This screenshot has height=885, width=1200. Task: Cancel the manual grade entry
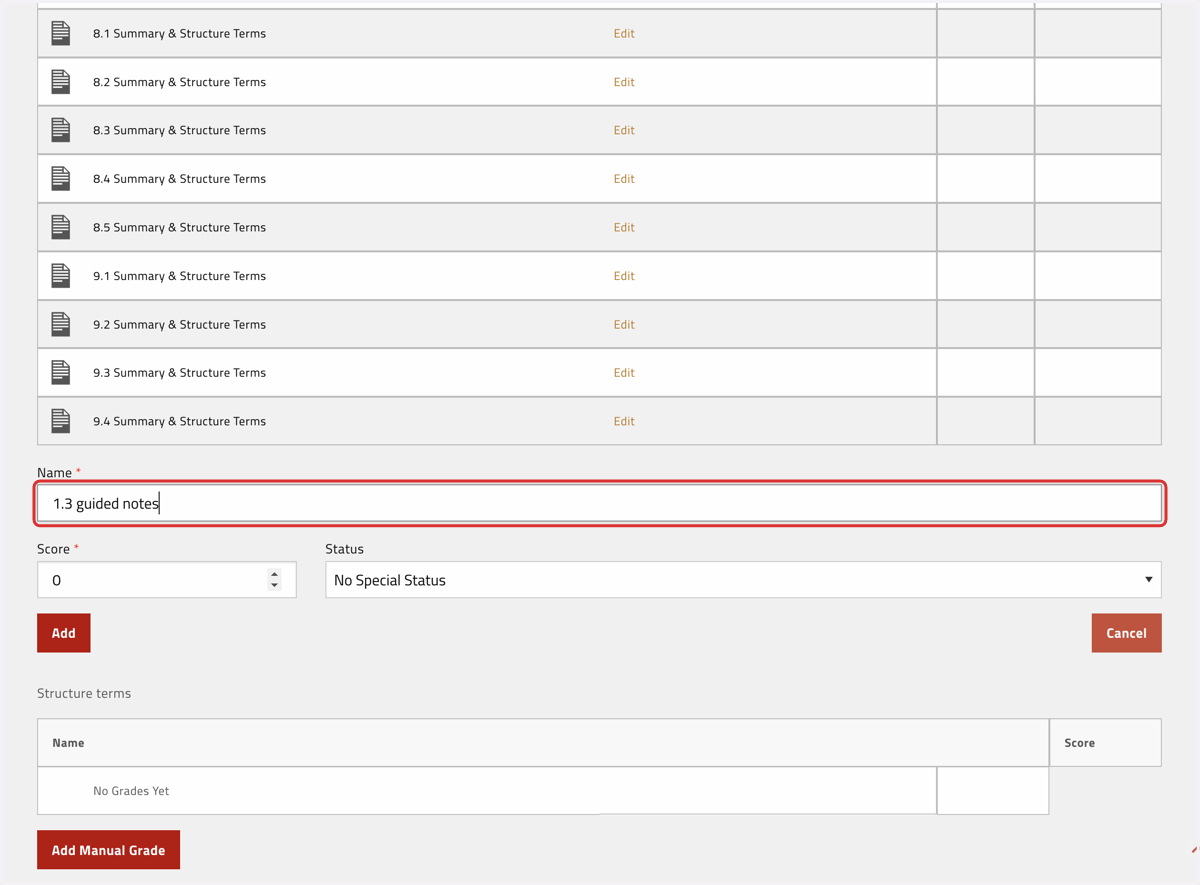[1126, 633]
